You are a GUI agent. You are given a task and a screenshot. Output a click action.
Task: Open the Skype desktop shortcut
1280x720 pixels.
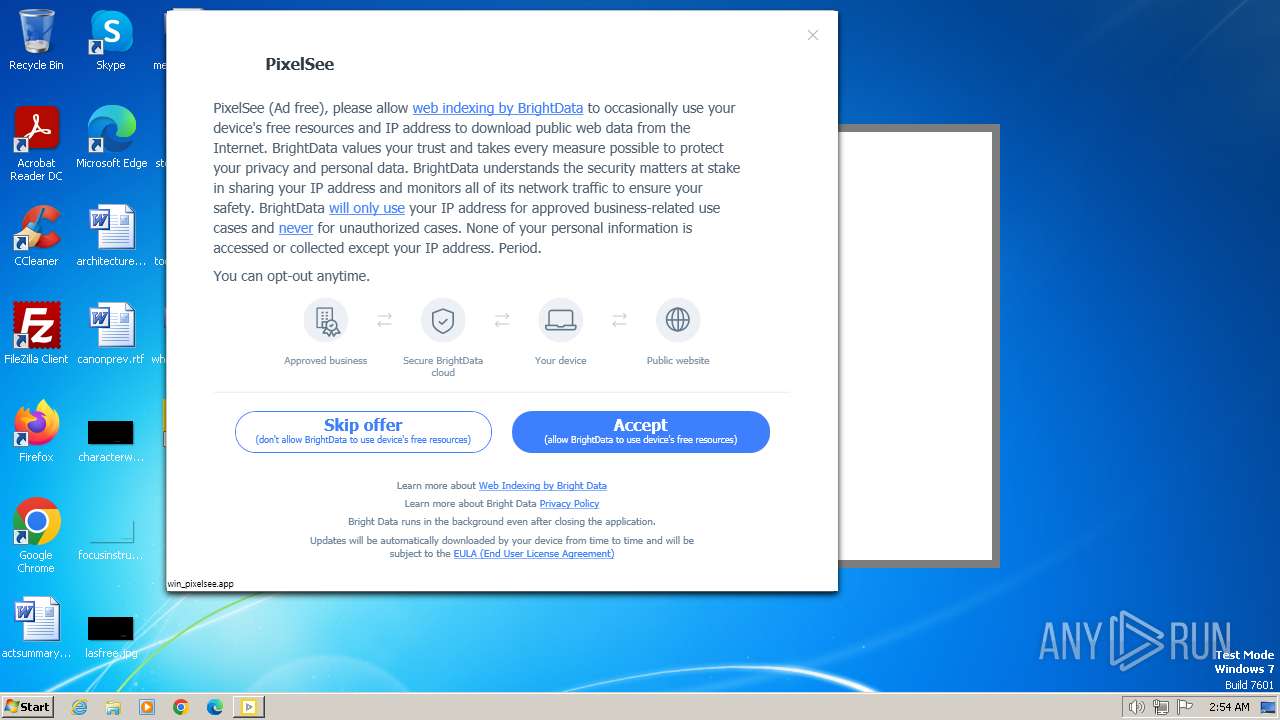coord(111,41)
